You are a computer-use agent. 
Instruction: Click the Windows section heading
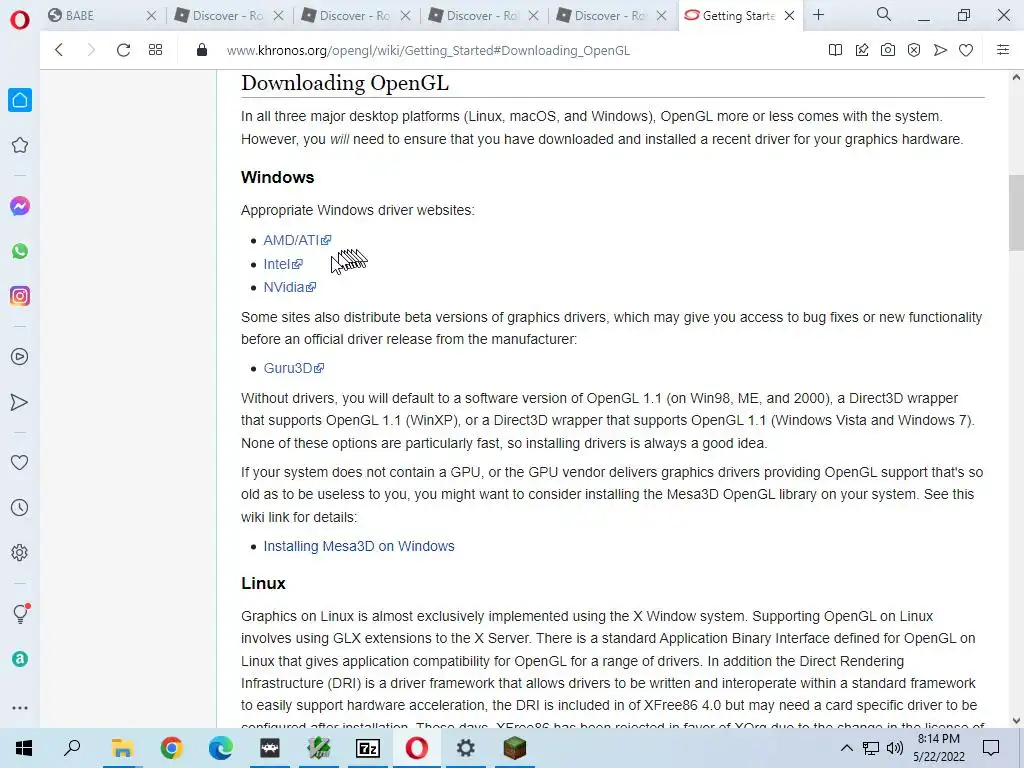(278, 177)
